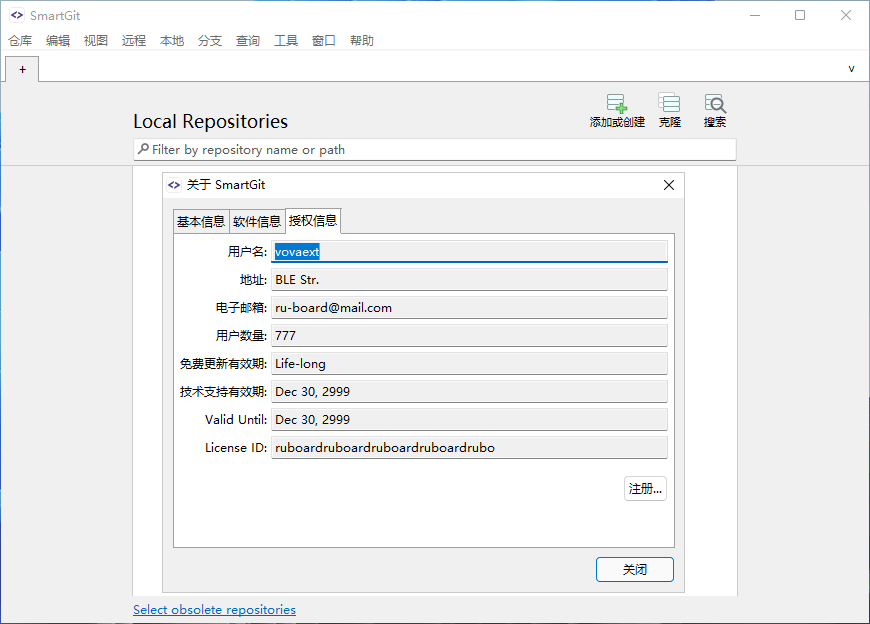870x624 pixels.
Task: Focus the repository filter input field
Action: pos(440,149)
